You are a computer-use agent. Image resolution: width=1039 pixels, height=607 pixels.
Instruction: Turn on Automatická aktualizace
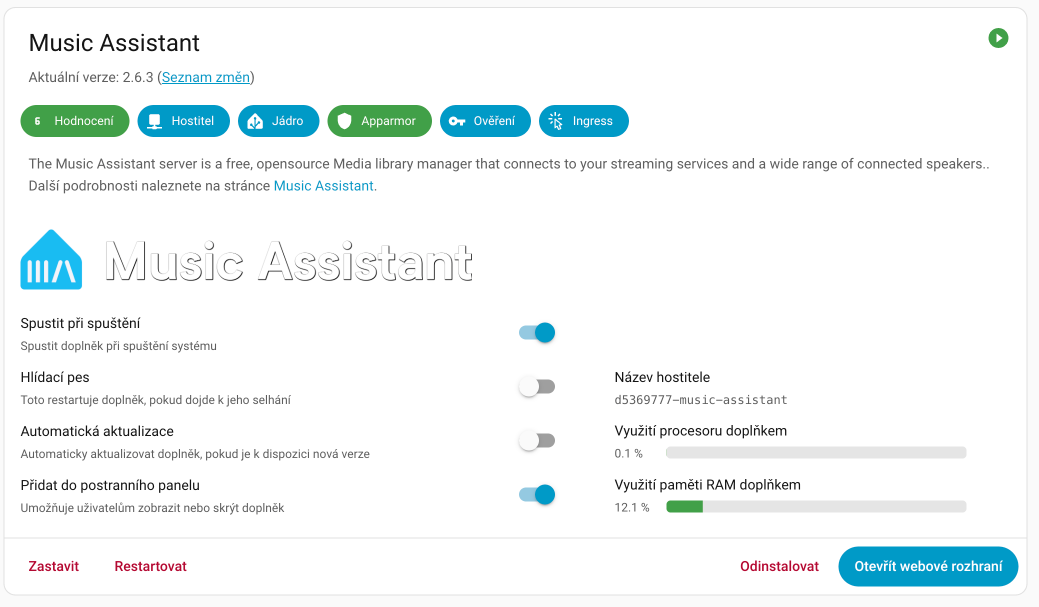click(537, 440)
